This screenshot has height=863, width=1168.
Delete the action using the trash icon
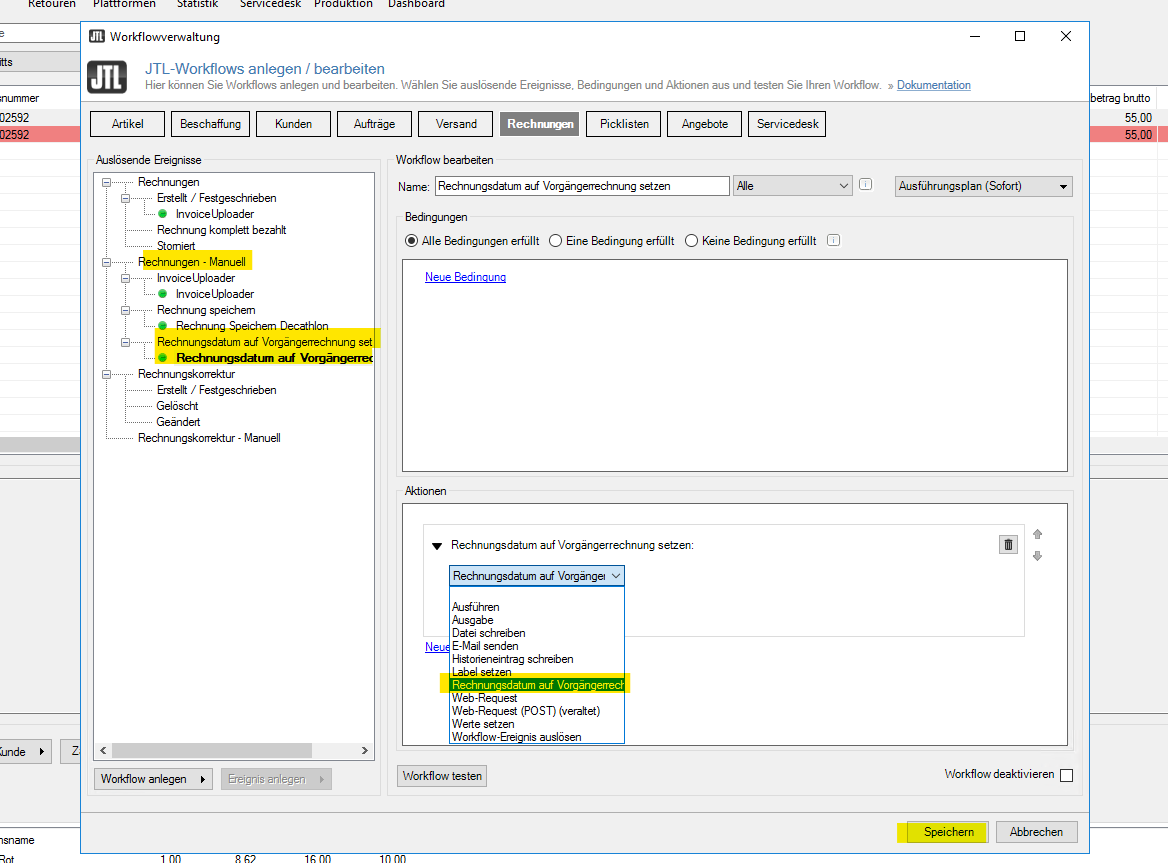(x=1008, y=545)
